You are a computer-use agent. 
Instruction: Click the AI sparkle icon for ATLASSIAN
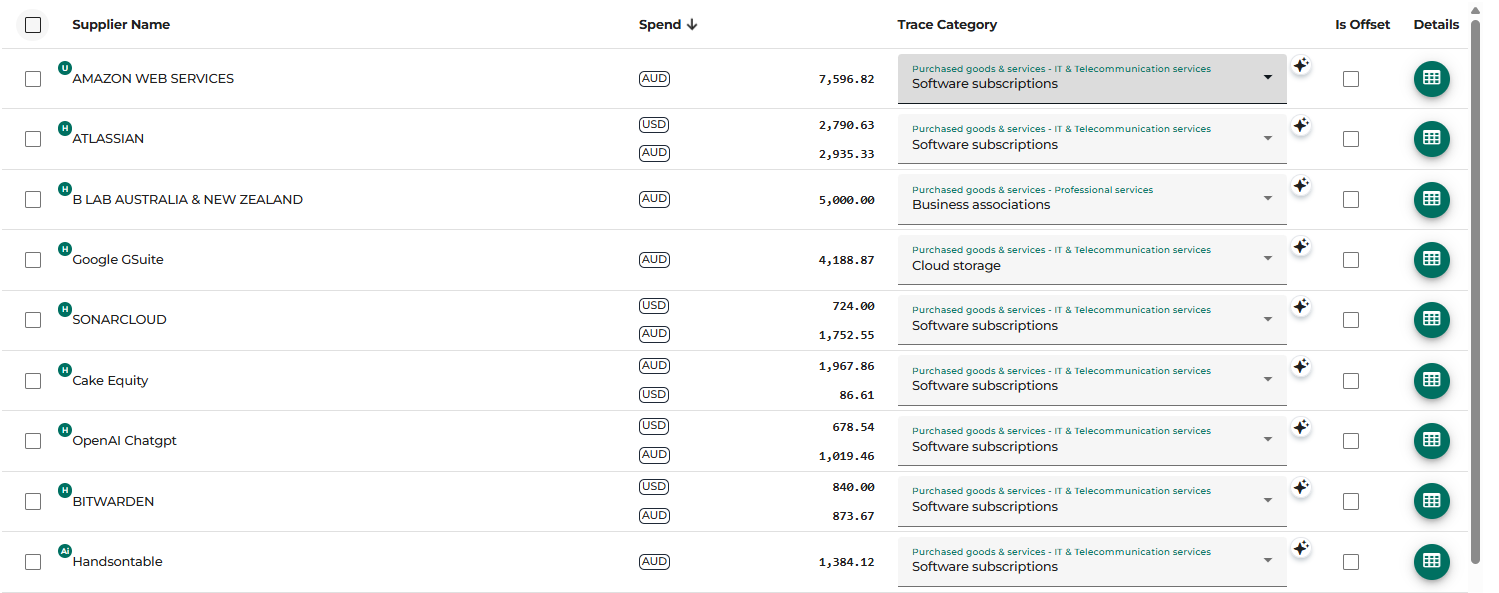pos(1300,126)
